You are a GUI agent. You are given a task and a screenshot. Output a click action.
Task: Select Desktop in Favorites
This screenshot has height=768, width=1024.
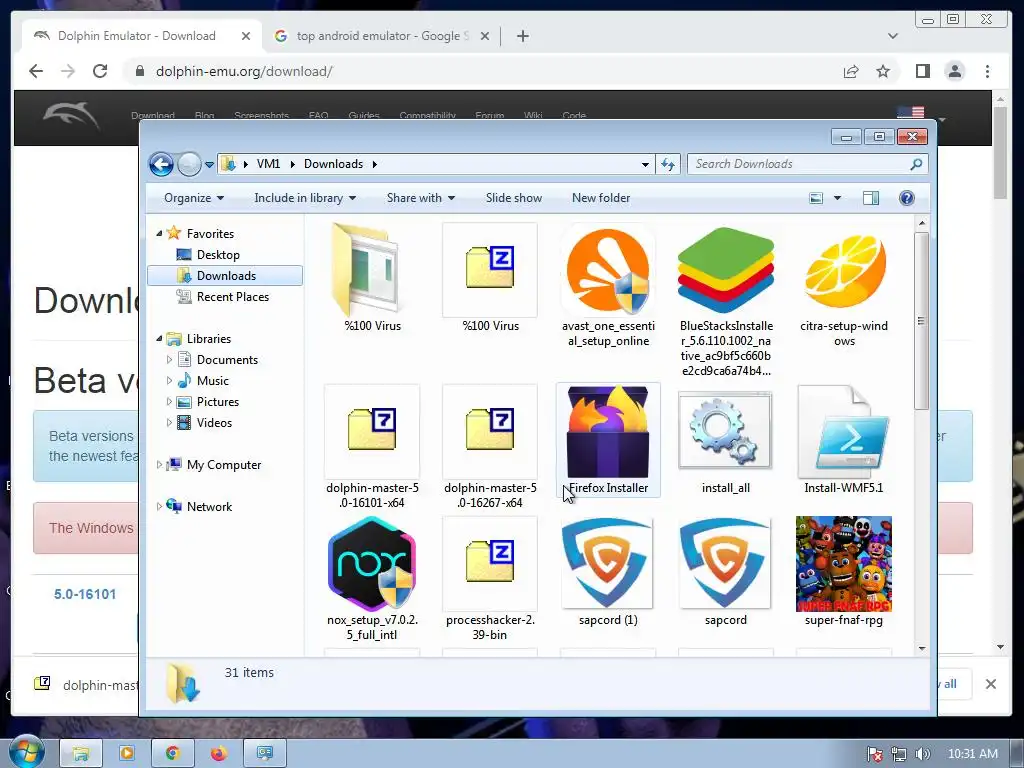(x=218, y=255)
